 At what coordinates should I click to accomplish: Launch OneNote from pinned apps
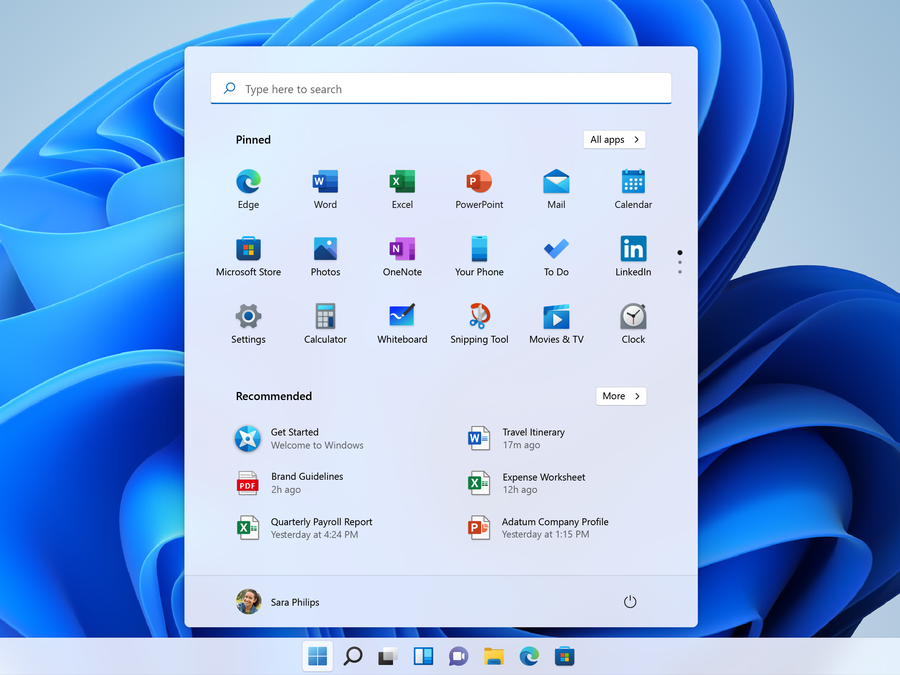tap(402, 257)
